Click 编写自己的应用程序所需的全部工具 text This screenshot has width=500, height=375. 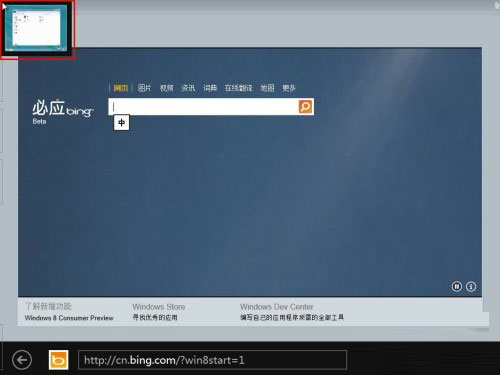292,318
